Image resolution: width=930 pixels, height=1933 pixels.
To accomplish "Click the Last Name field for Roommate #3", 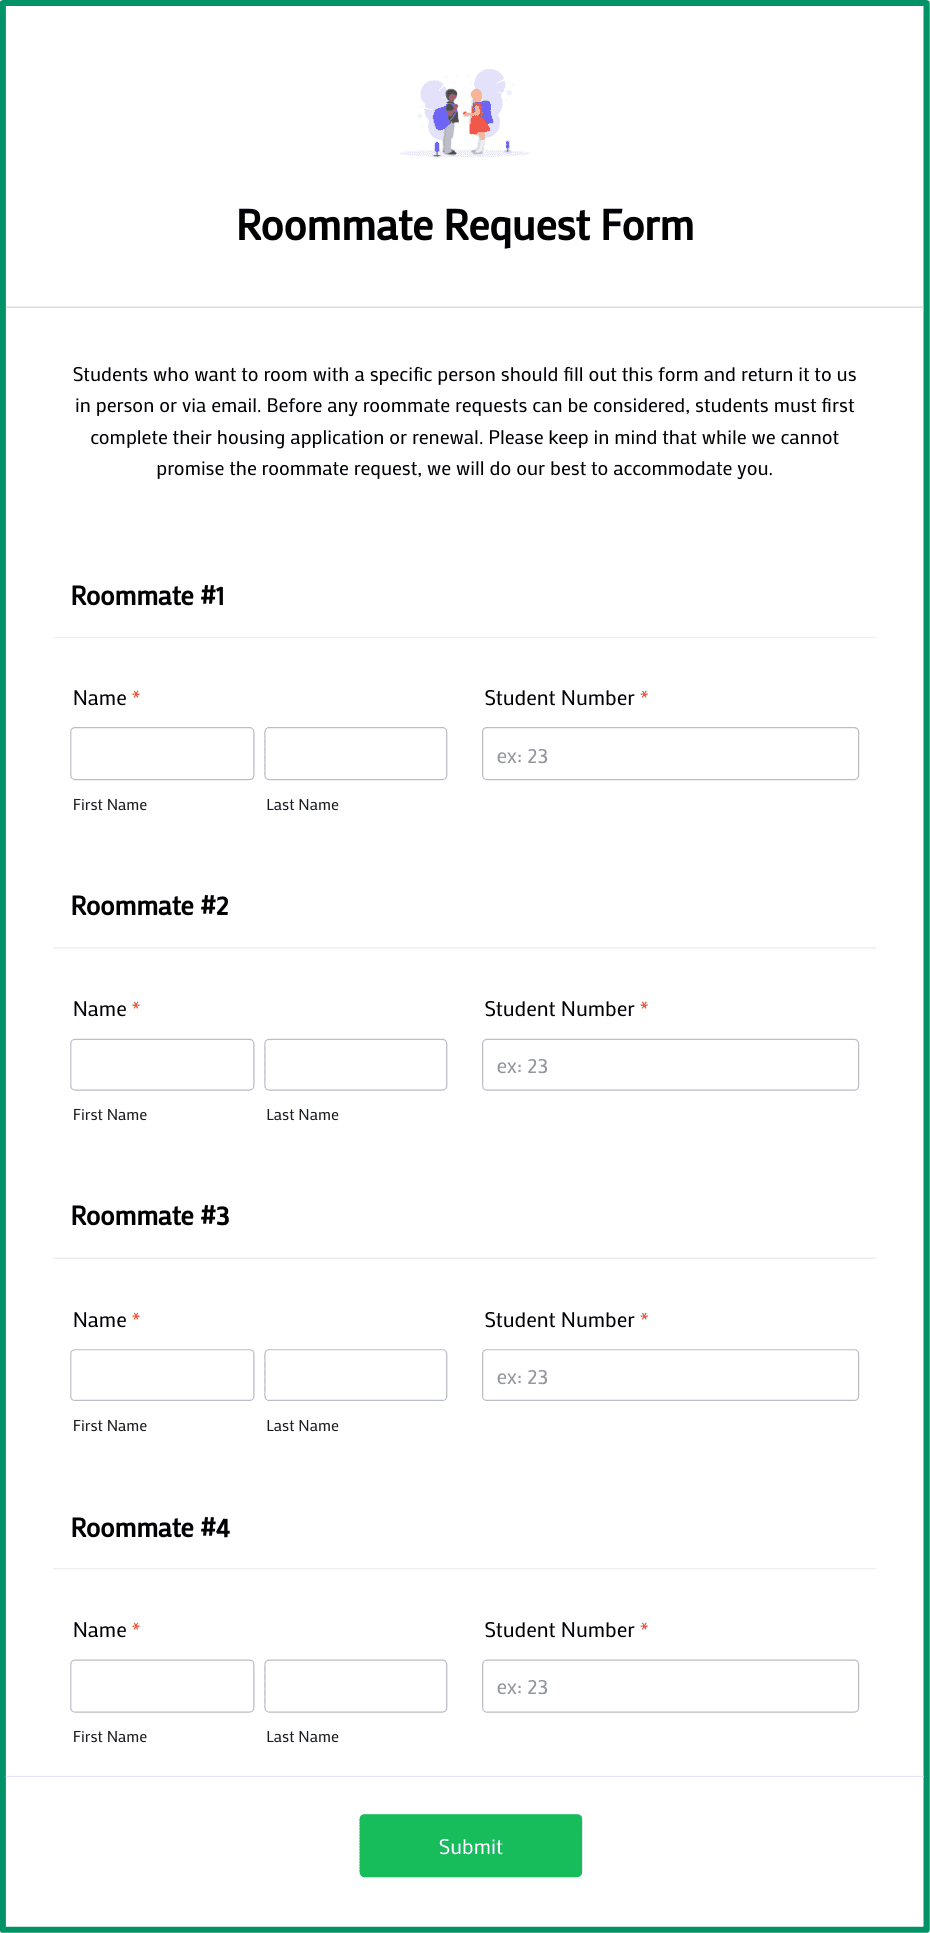I will tap(355, 1374).
